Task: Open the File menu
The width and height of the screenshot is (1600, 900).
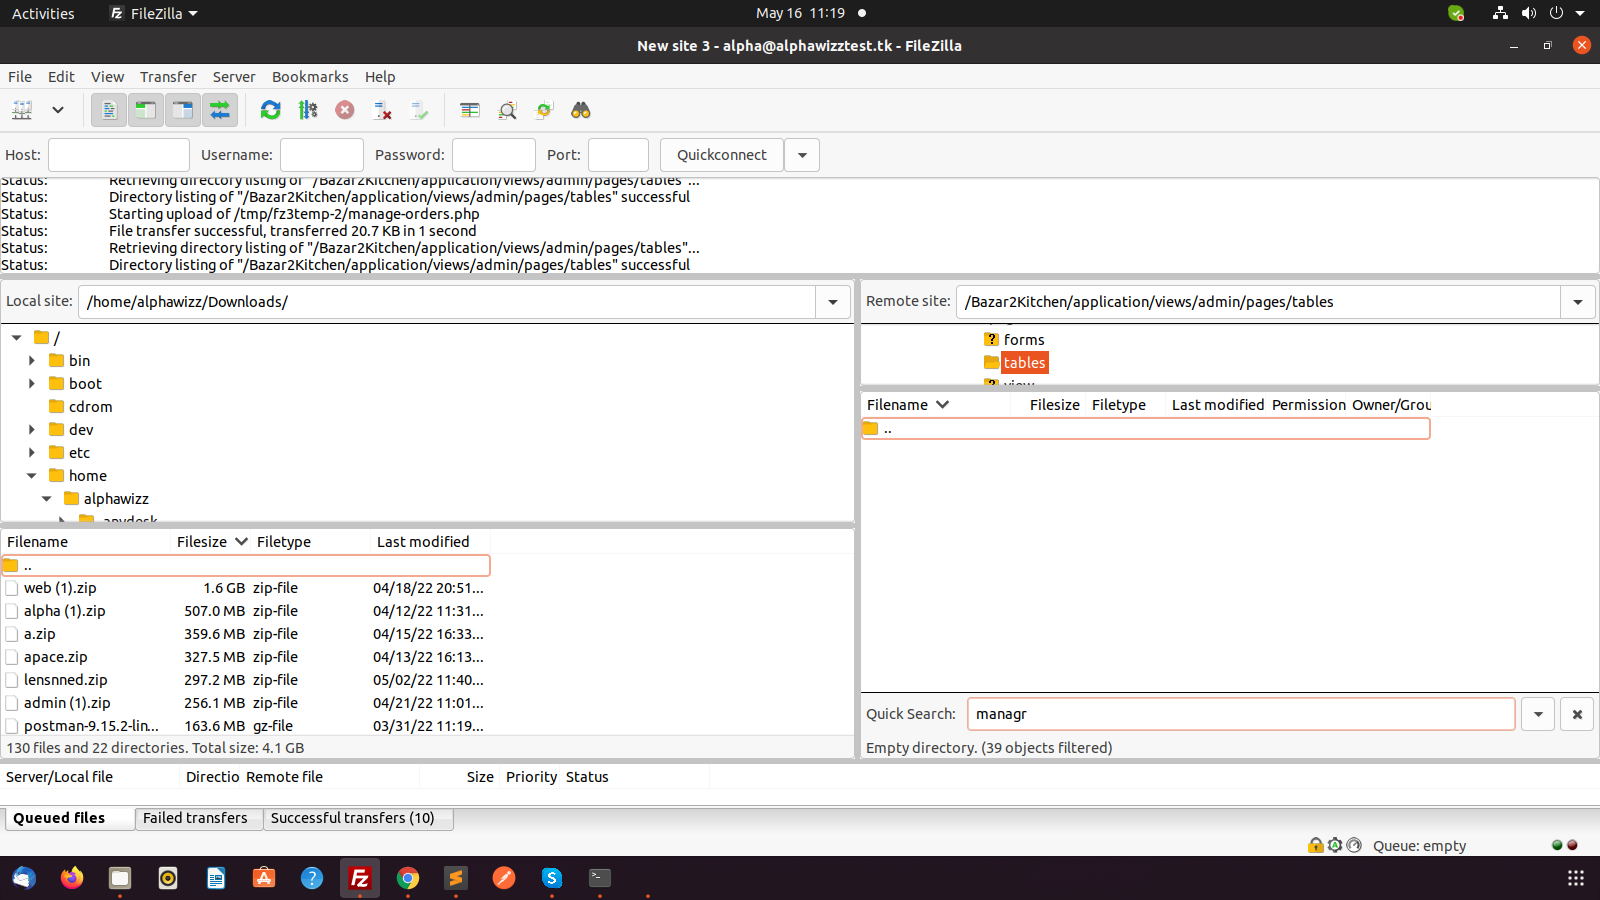Action: coord(20,77)
